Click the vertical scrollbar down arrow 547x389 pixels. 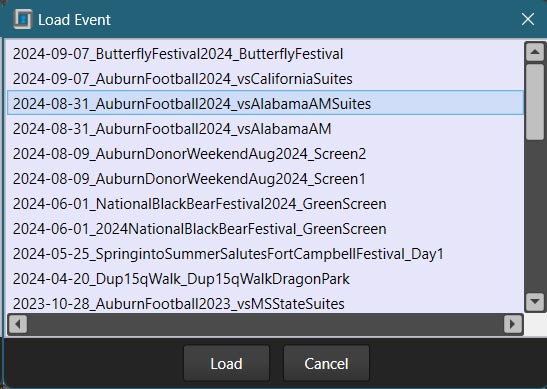[x=535, y=302]
